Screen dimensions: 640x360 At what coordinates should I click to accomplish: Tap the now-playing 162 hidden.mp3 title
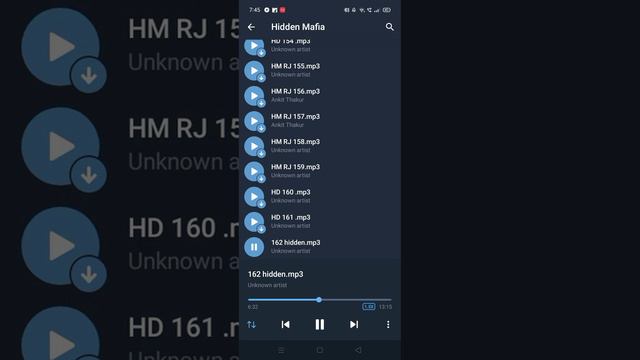coord(276,274)
